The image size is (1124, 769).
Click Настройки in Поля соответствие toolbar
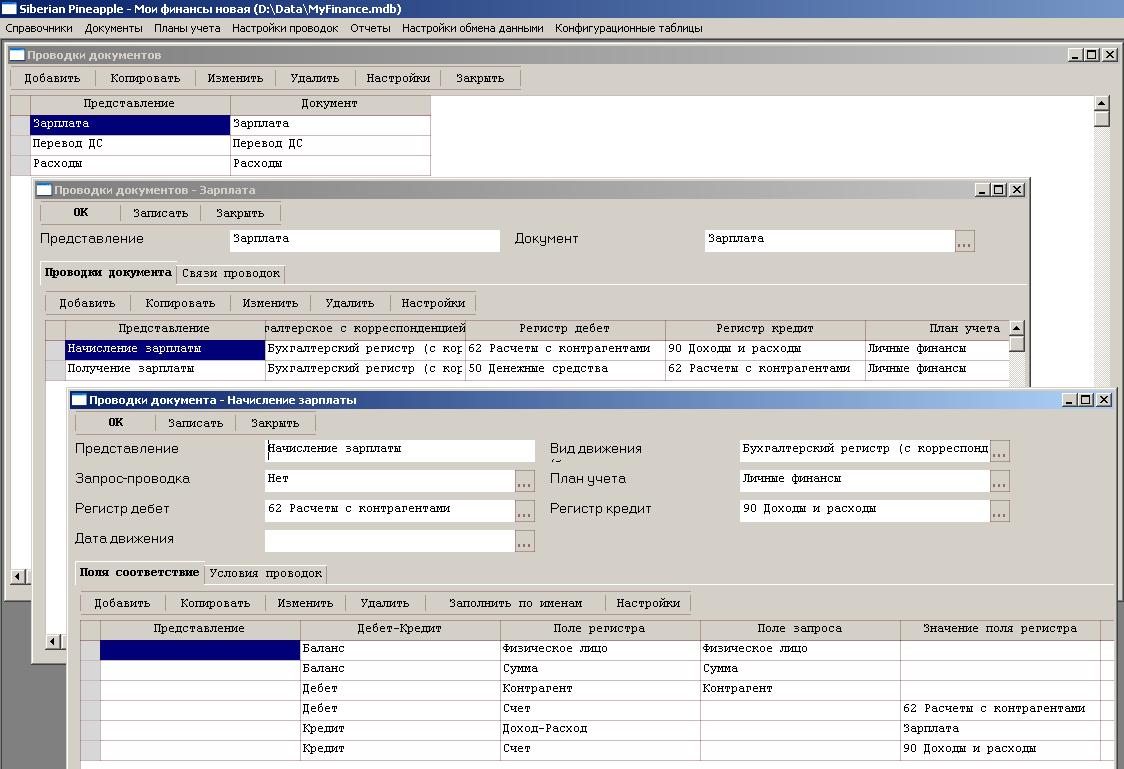tap(648, 603)
